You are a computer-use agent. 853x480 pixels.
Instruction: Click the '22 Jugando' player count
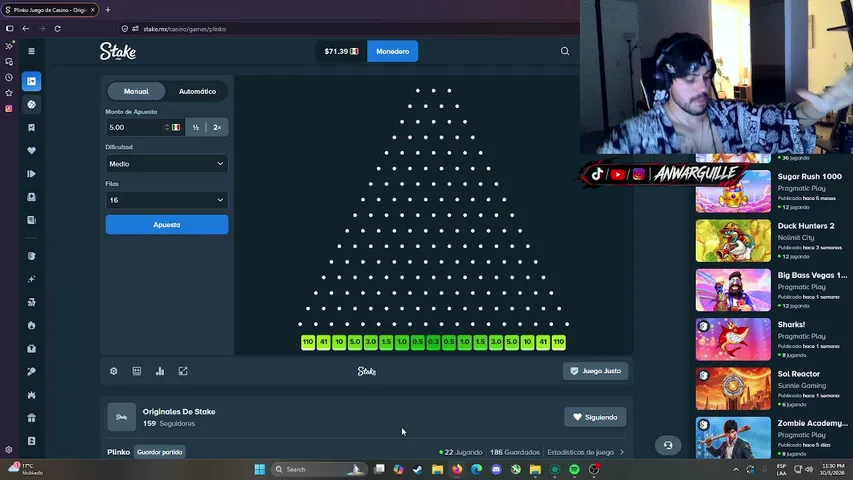point(460,452)
